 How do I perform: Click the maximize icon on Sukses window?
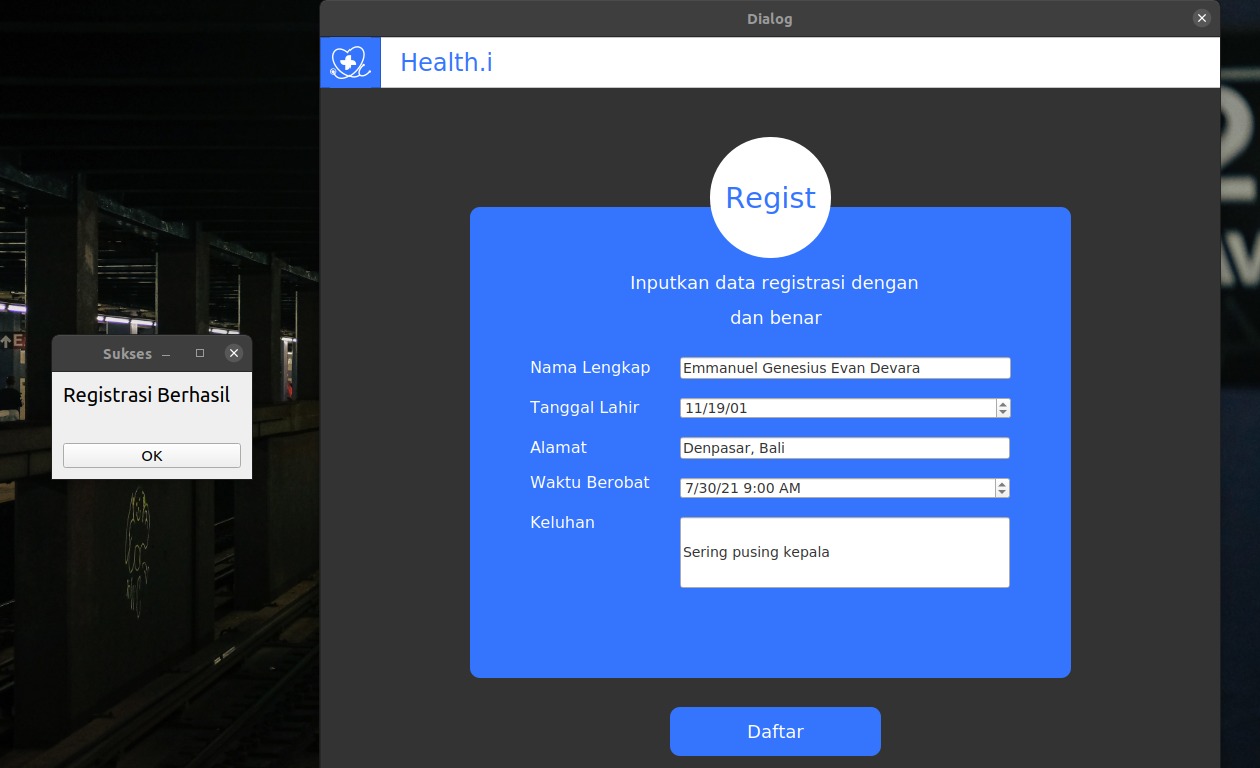click(x=199, y=353)
